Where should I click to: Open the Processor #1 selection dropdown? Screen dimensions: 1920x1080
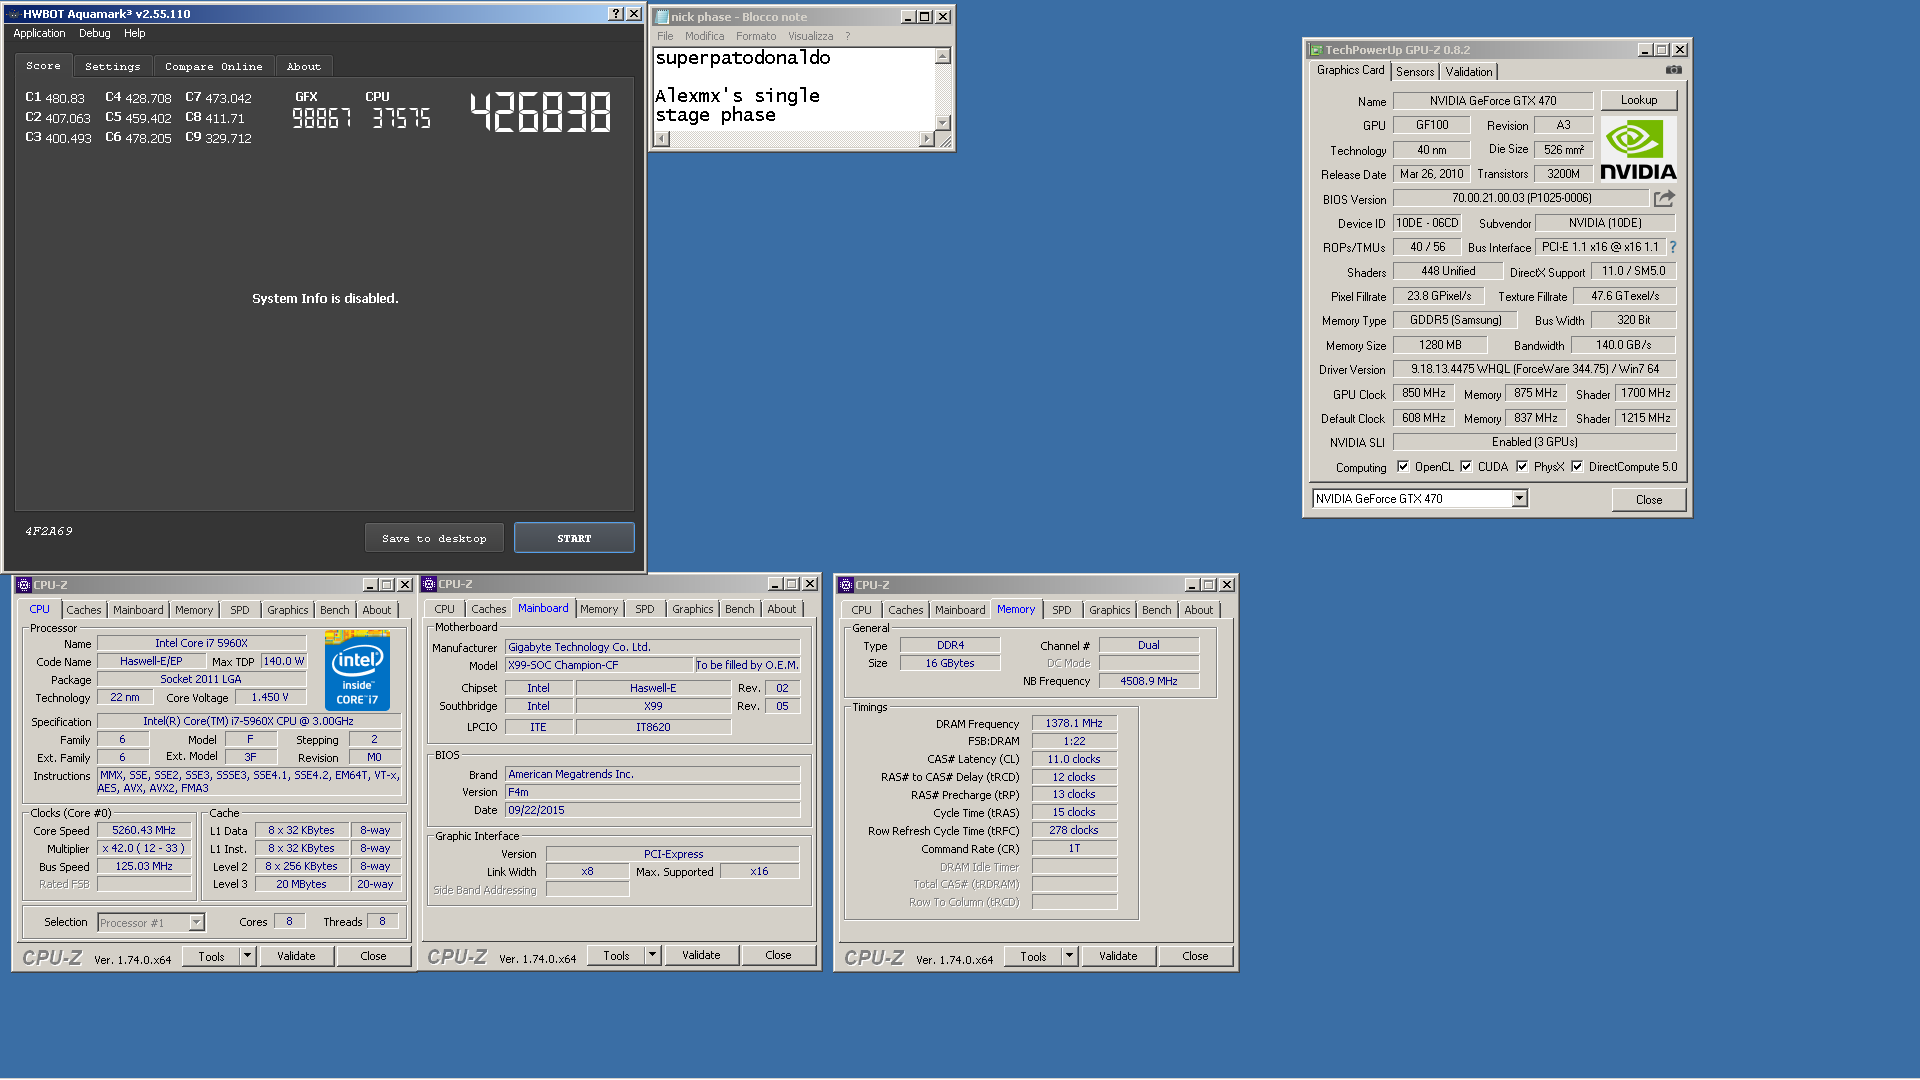pos(196,923)
